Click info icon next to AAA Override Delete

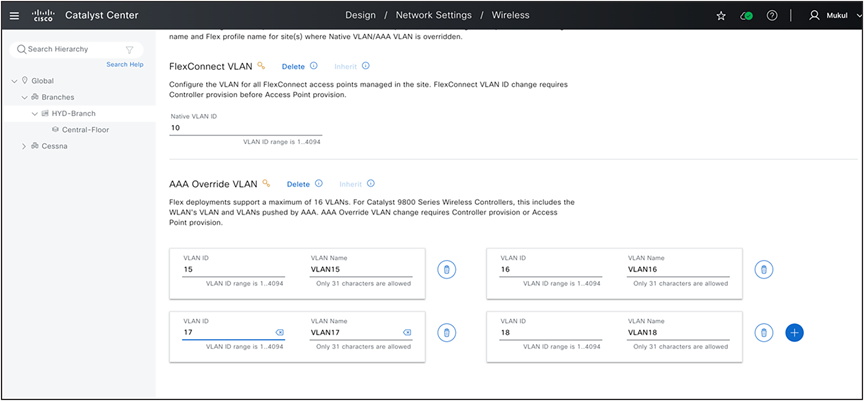pyautogui.click(x=318, y=183)
